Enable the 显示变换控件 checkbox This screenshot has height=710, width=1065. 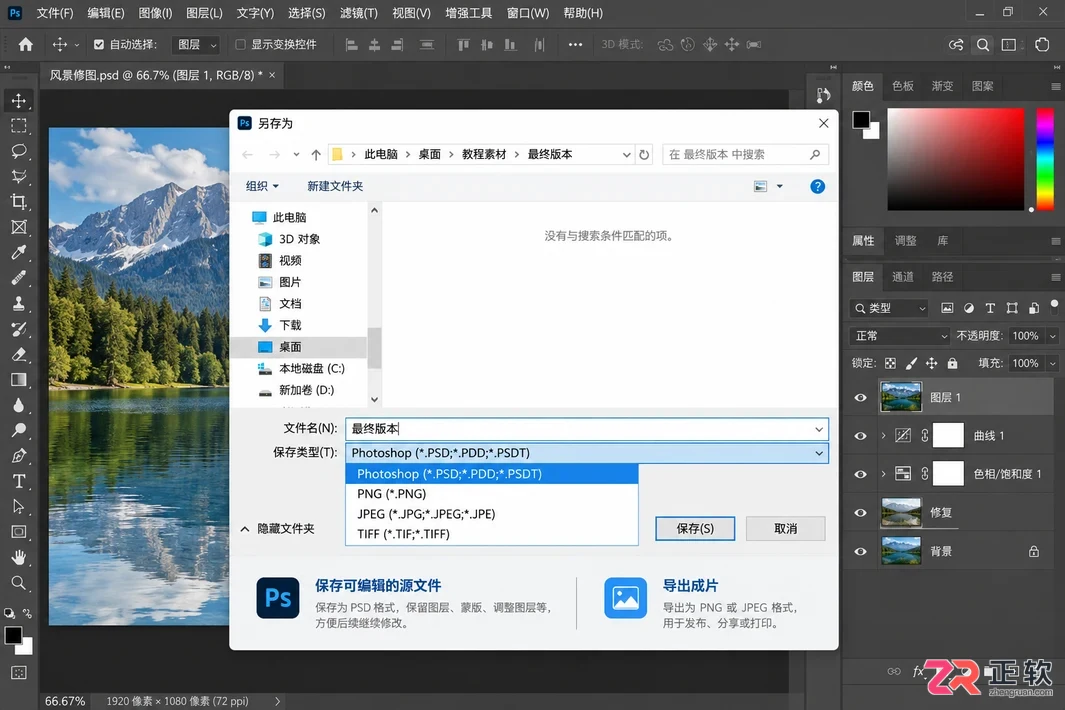click(x=240, y=45)
